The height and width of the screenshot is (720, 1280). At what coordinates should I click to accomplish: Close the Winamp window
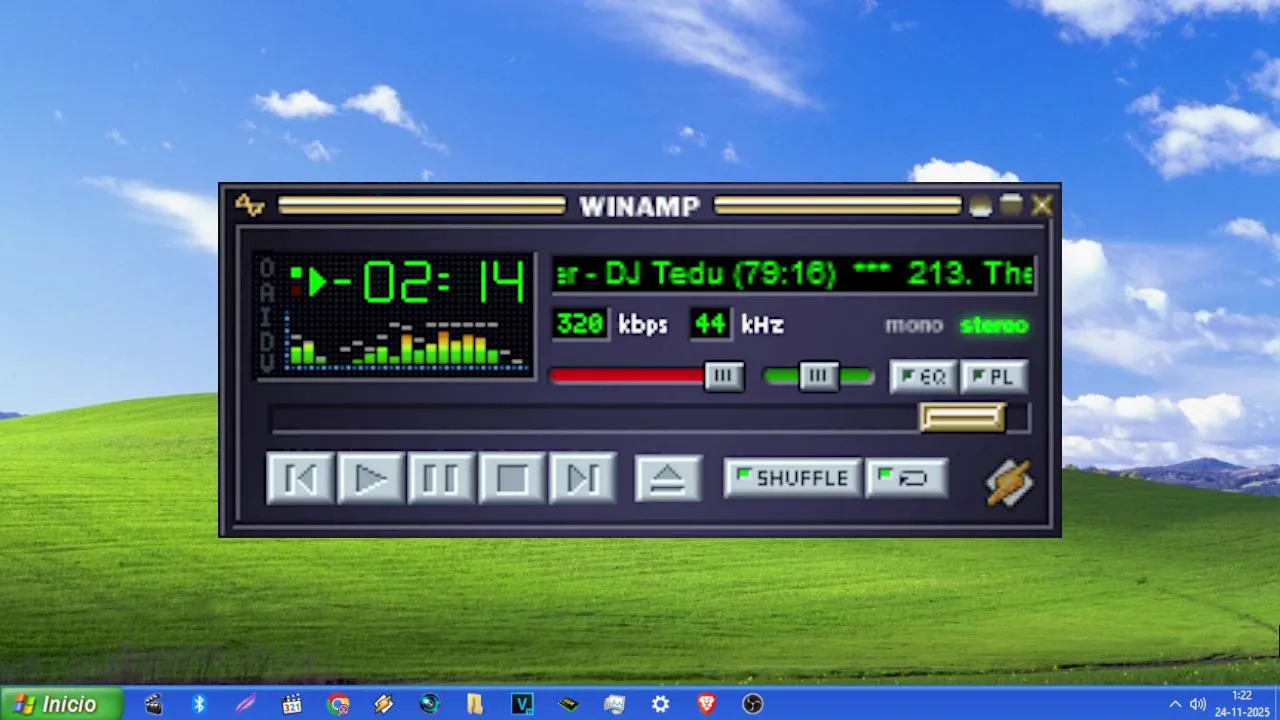click(x=1042, y=205)
